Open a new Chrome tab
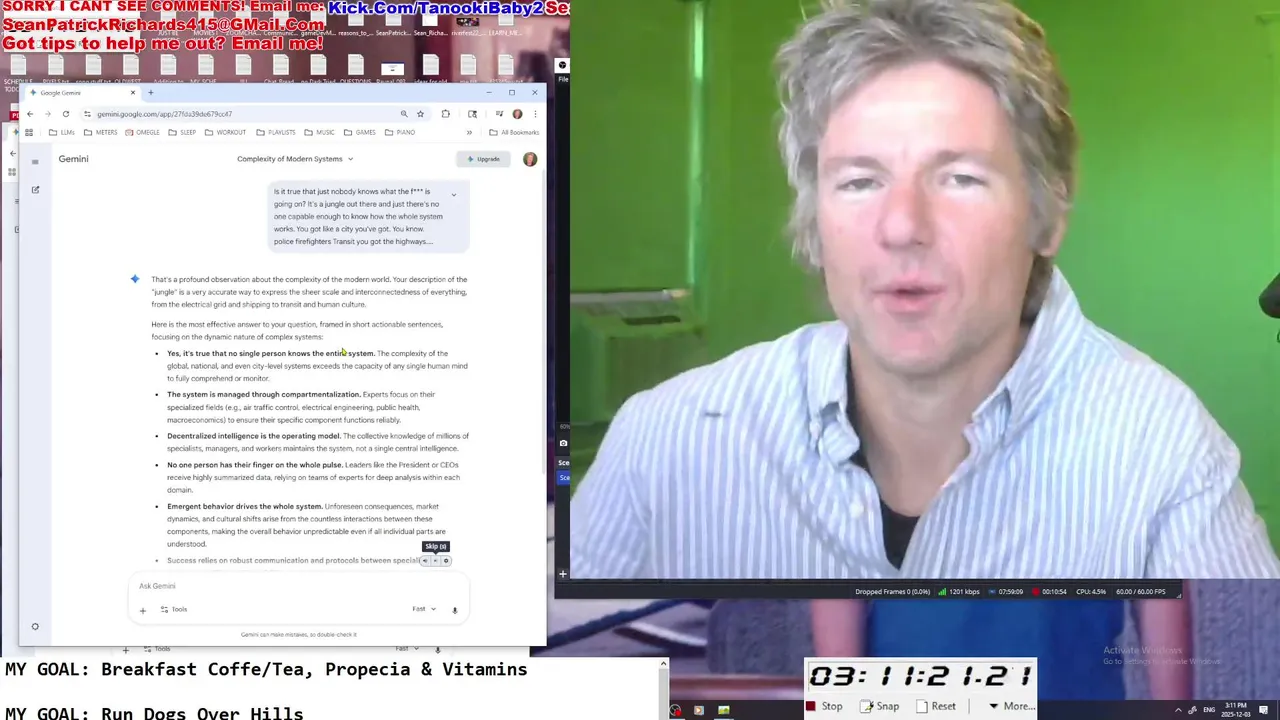The width and height of the screenshot is (1280, 720). (150, 93)
